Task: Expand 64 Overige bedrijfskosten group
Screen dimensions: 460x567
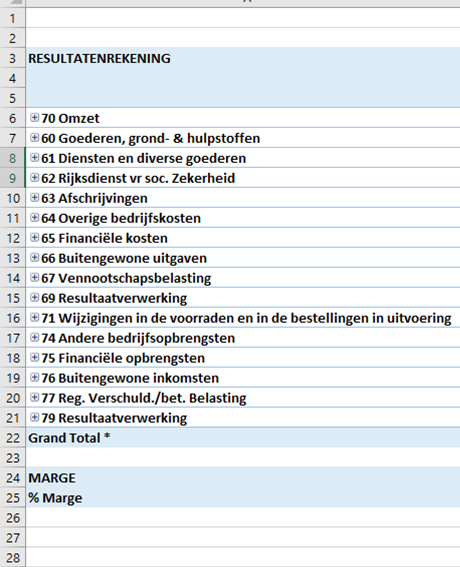Action: pos(34,218)
